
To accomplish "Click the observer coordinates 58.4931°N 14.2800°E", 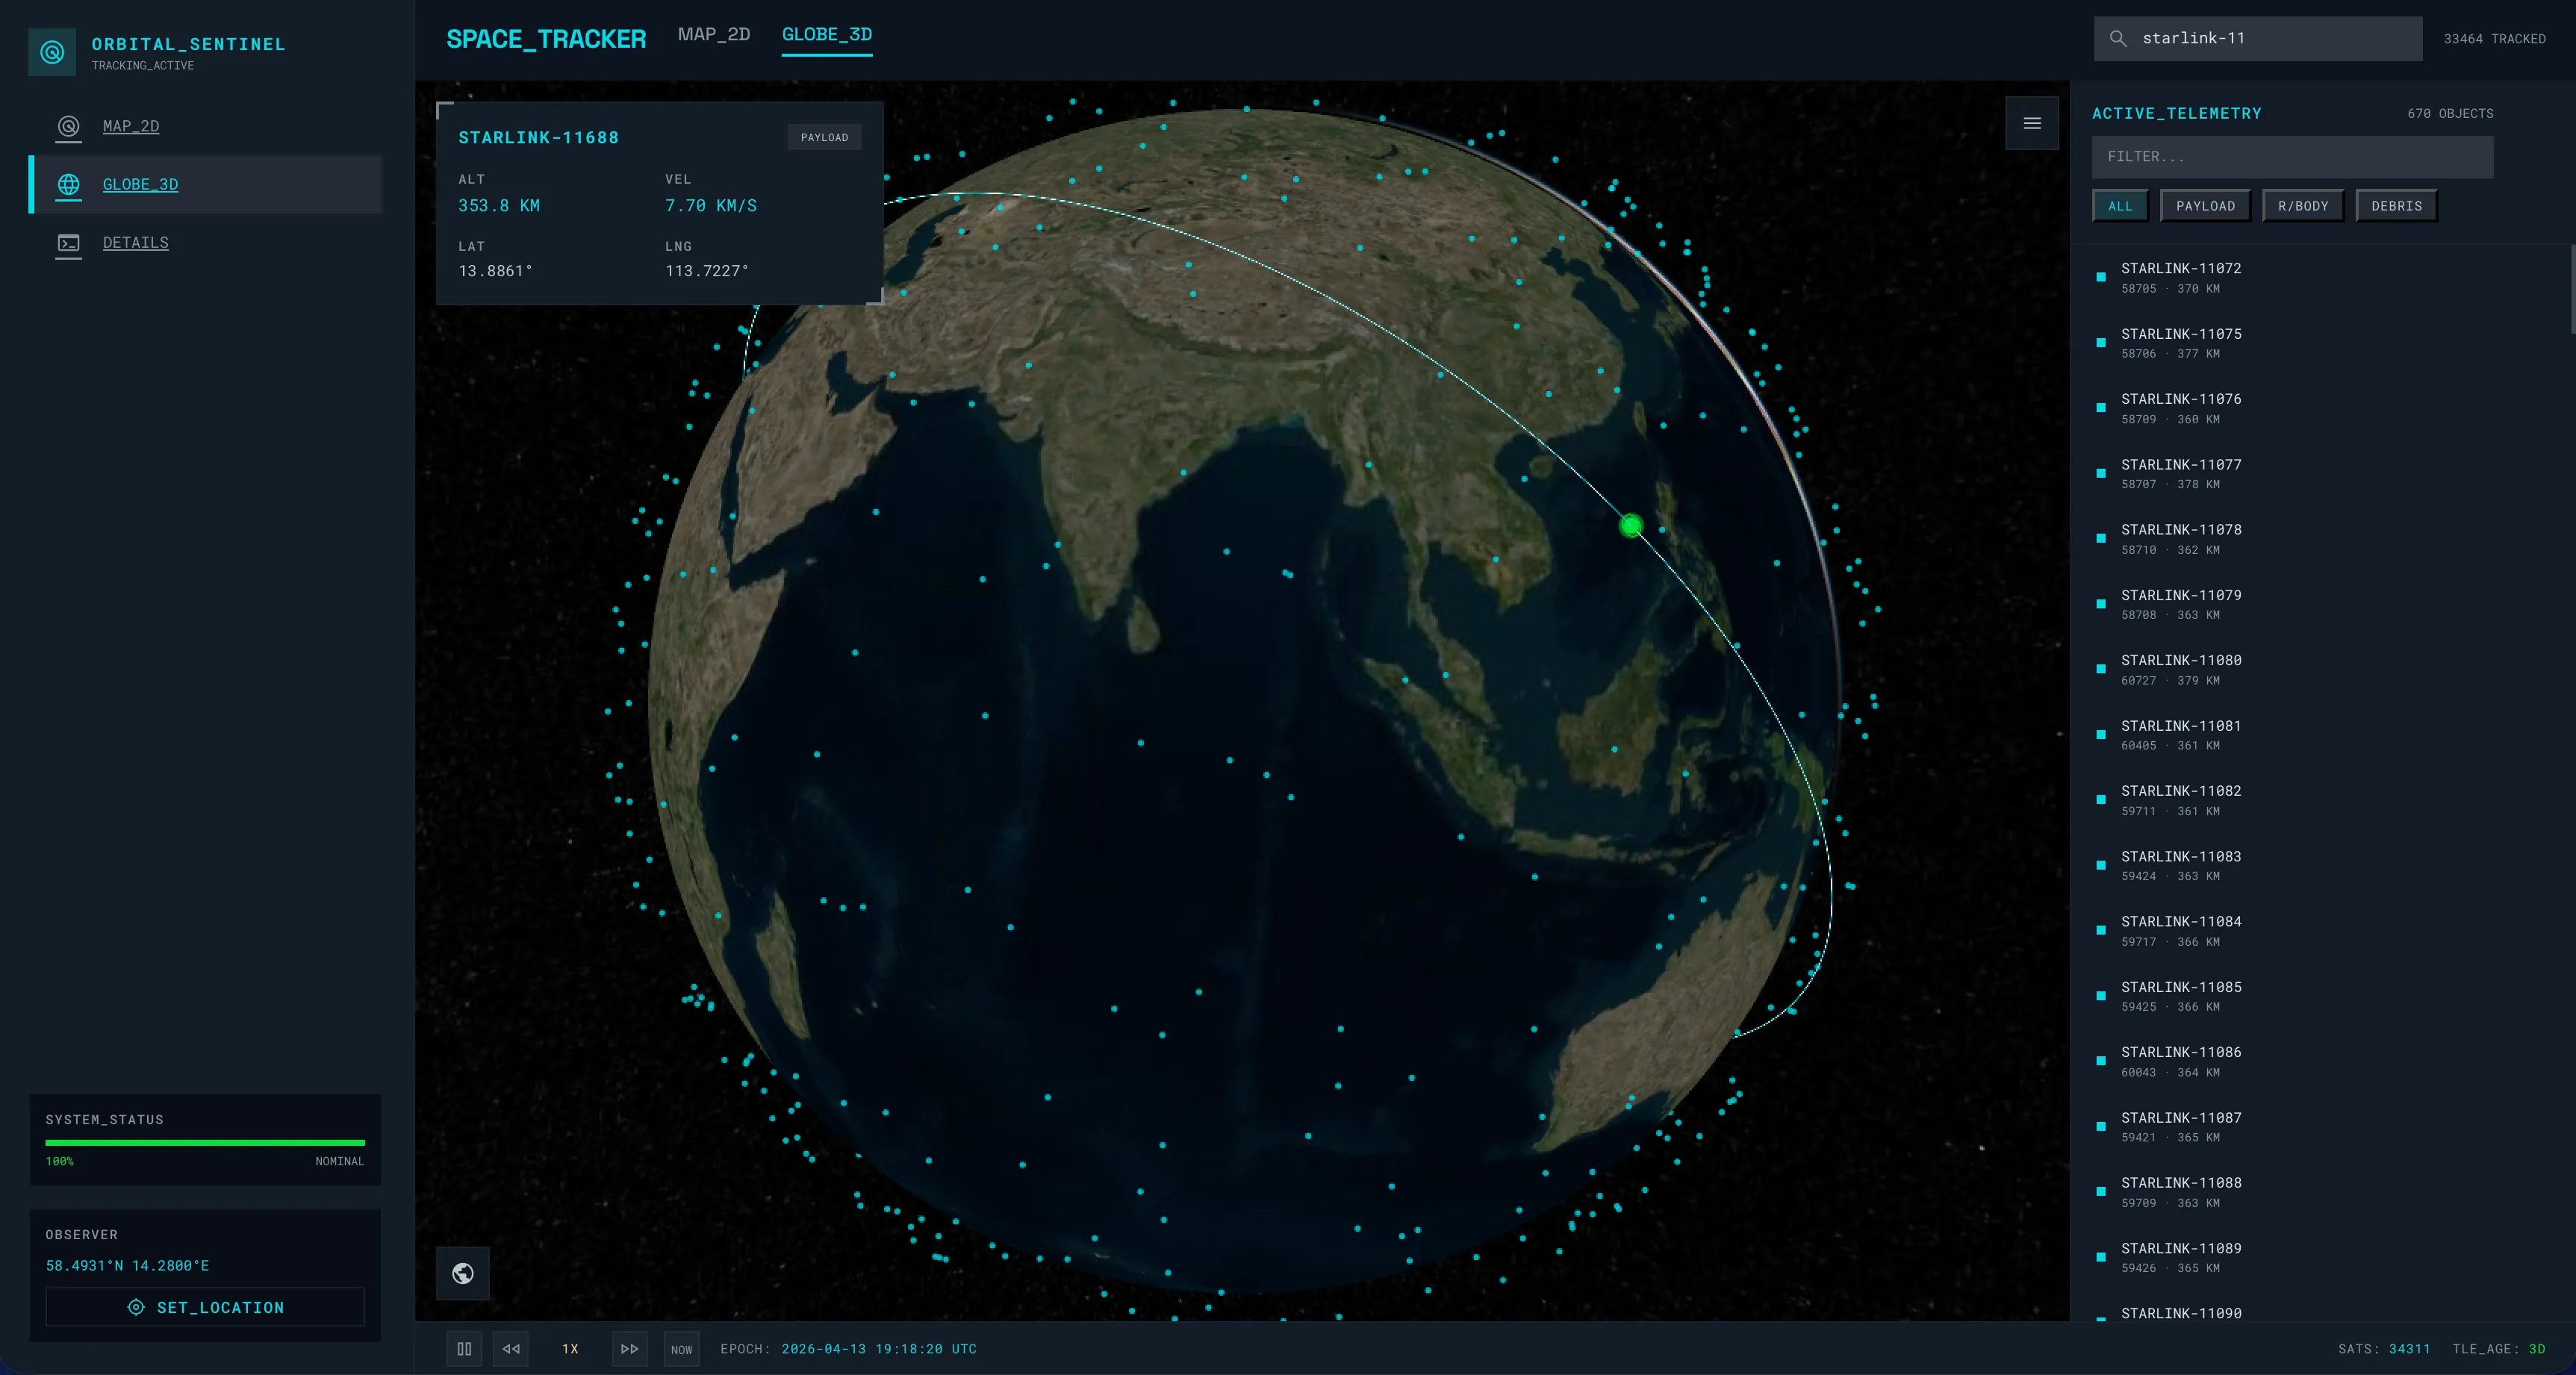I will [x=127, y=1265].
